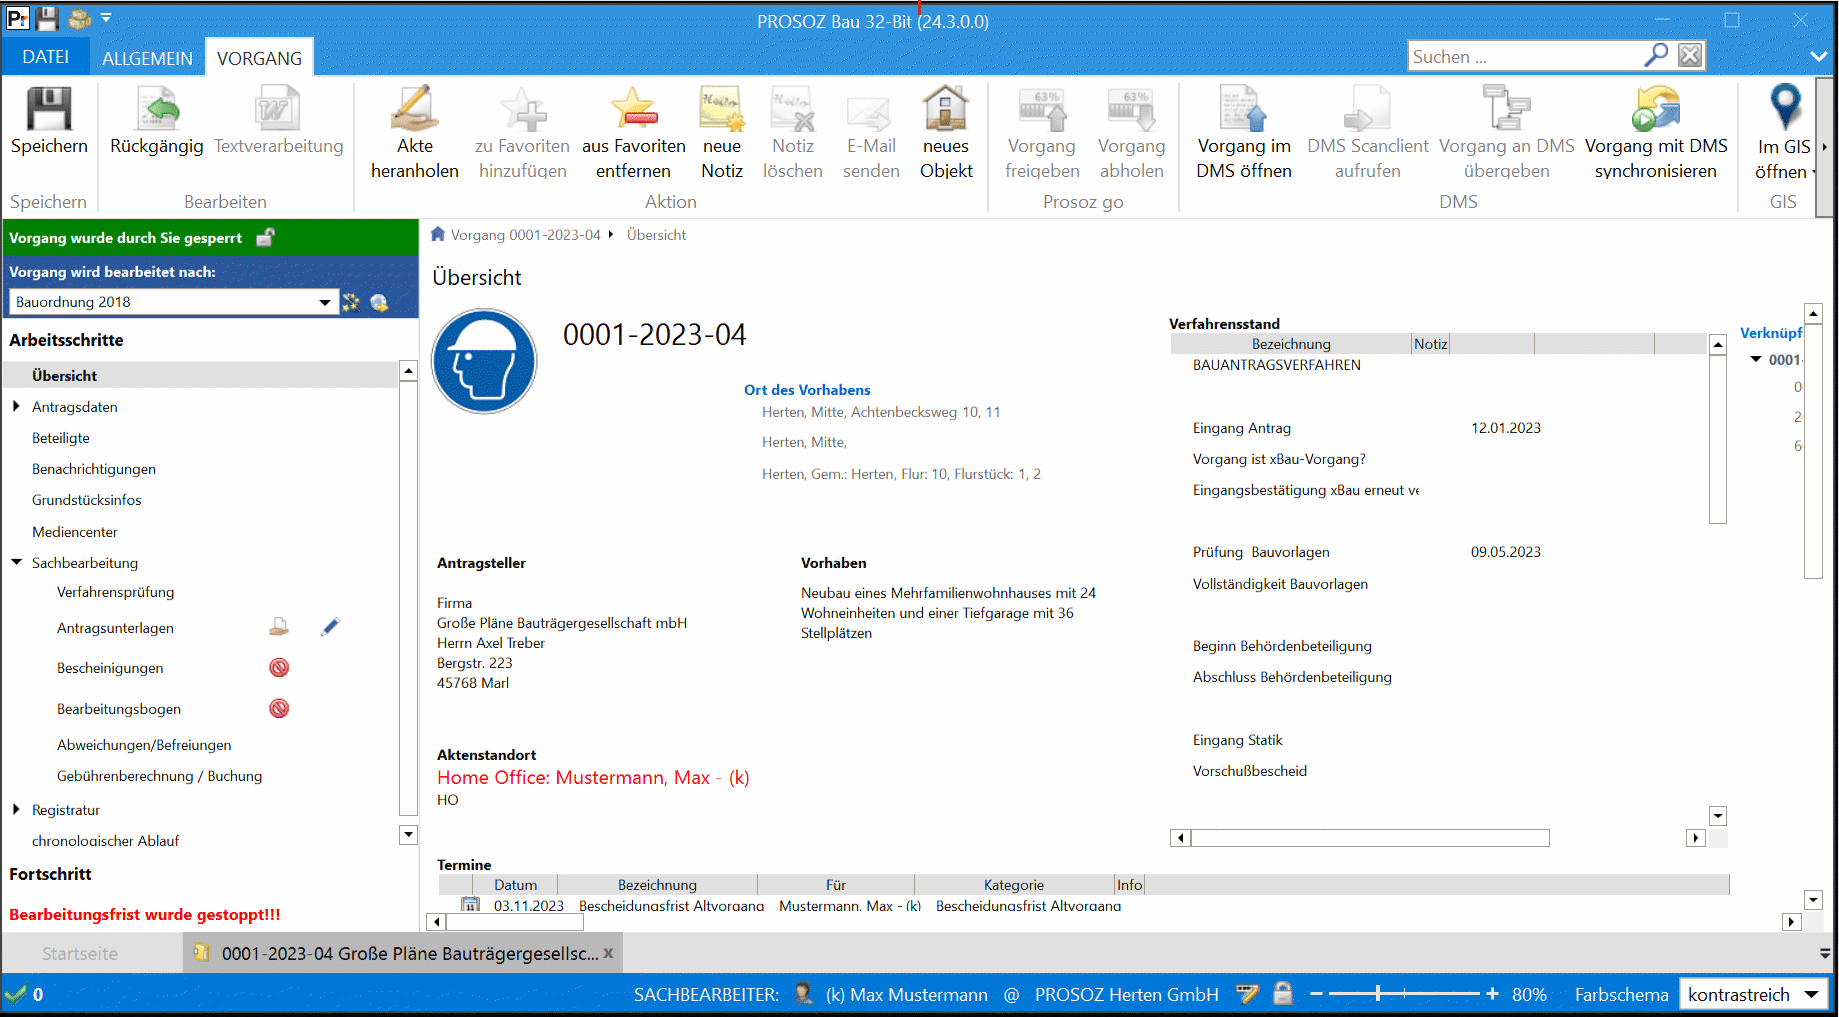Adjust the zoom slider handle in status bar

click(1378, 993)
